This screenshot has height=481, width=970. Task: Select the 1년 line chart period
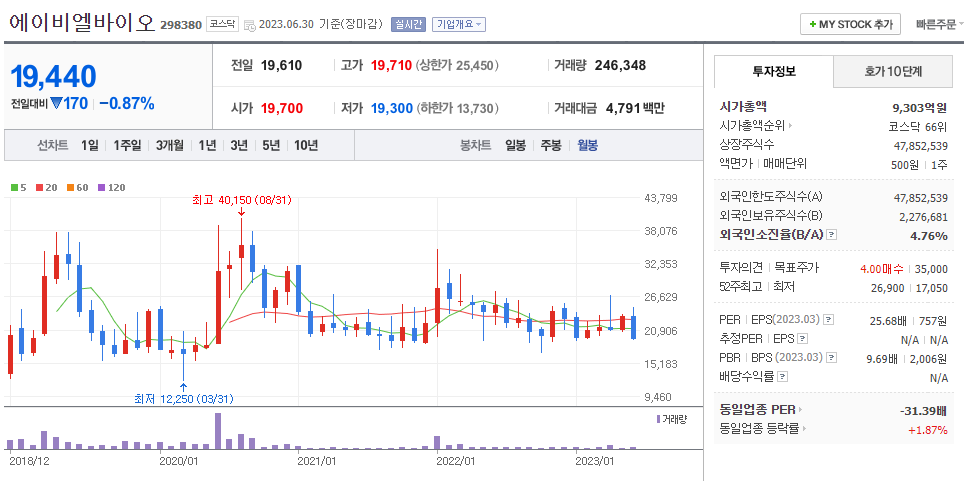pos(207,145)
